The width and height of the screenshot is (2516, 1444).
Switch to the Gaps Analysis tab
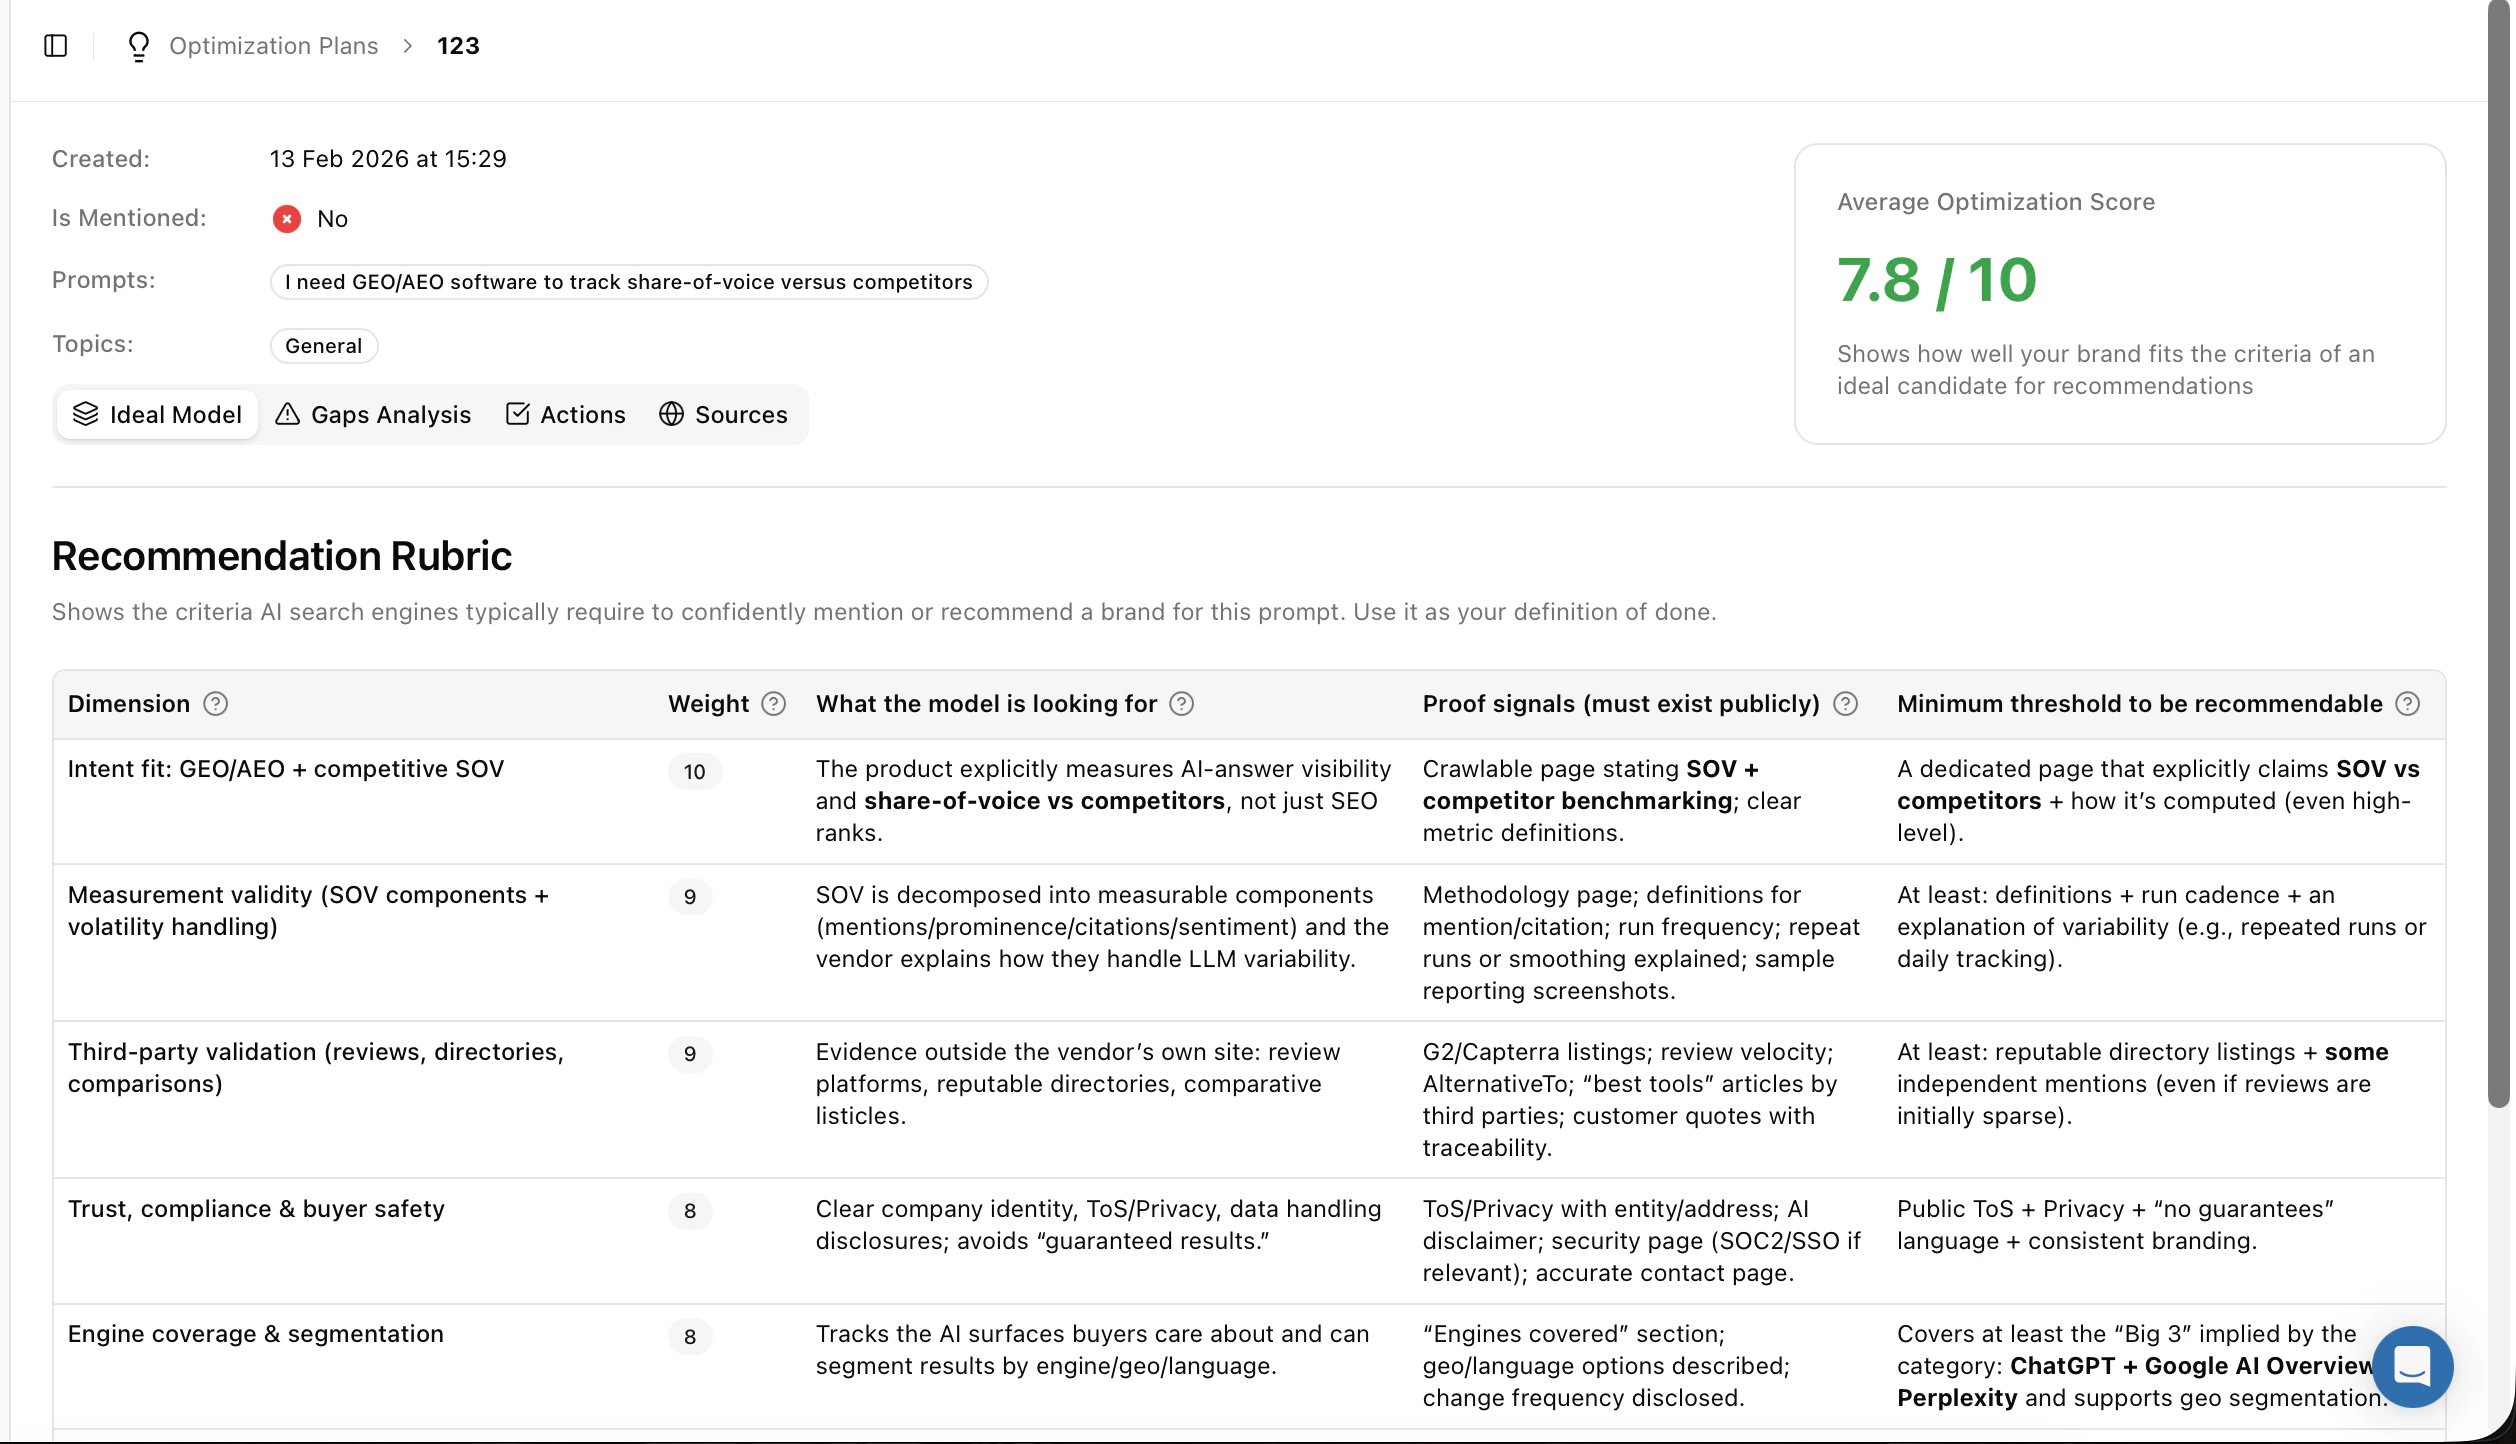click(x=373, y=415)
